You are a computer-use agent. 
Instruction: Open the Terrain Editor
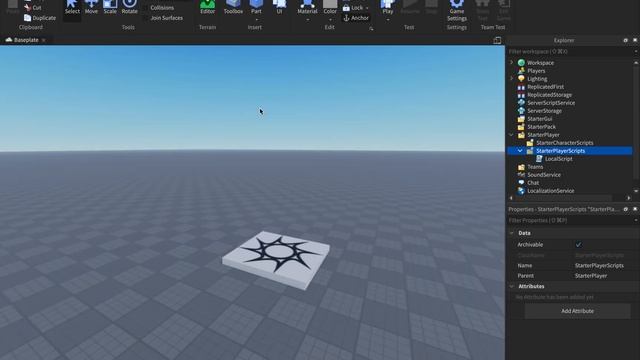point(207,8)
